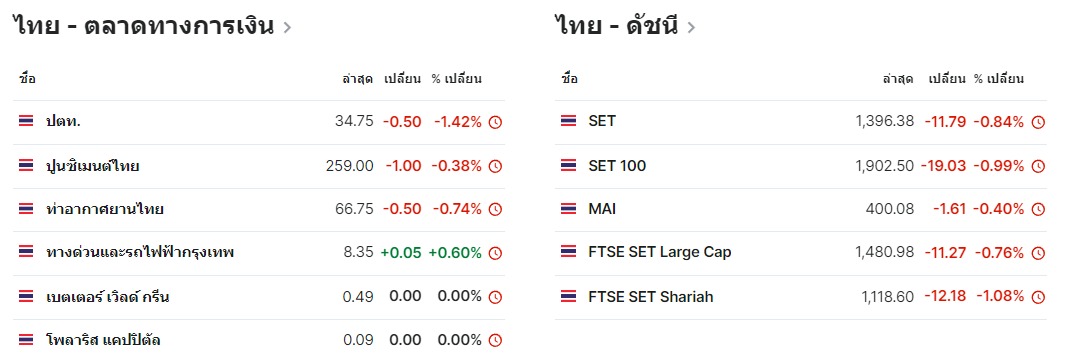This screenshot has width=1065, height=360.
Task: Click the clock icon beside ปูนซิเมนต์ไทย
Action: pyautogui.click(x=496, y=166)
